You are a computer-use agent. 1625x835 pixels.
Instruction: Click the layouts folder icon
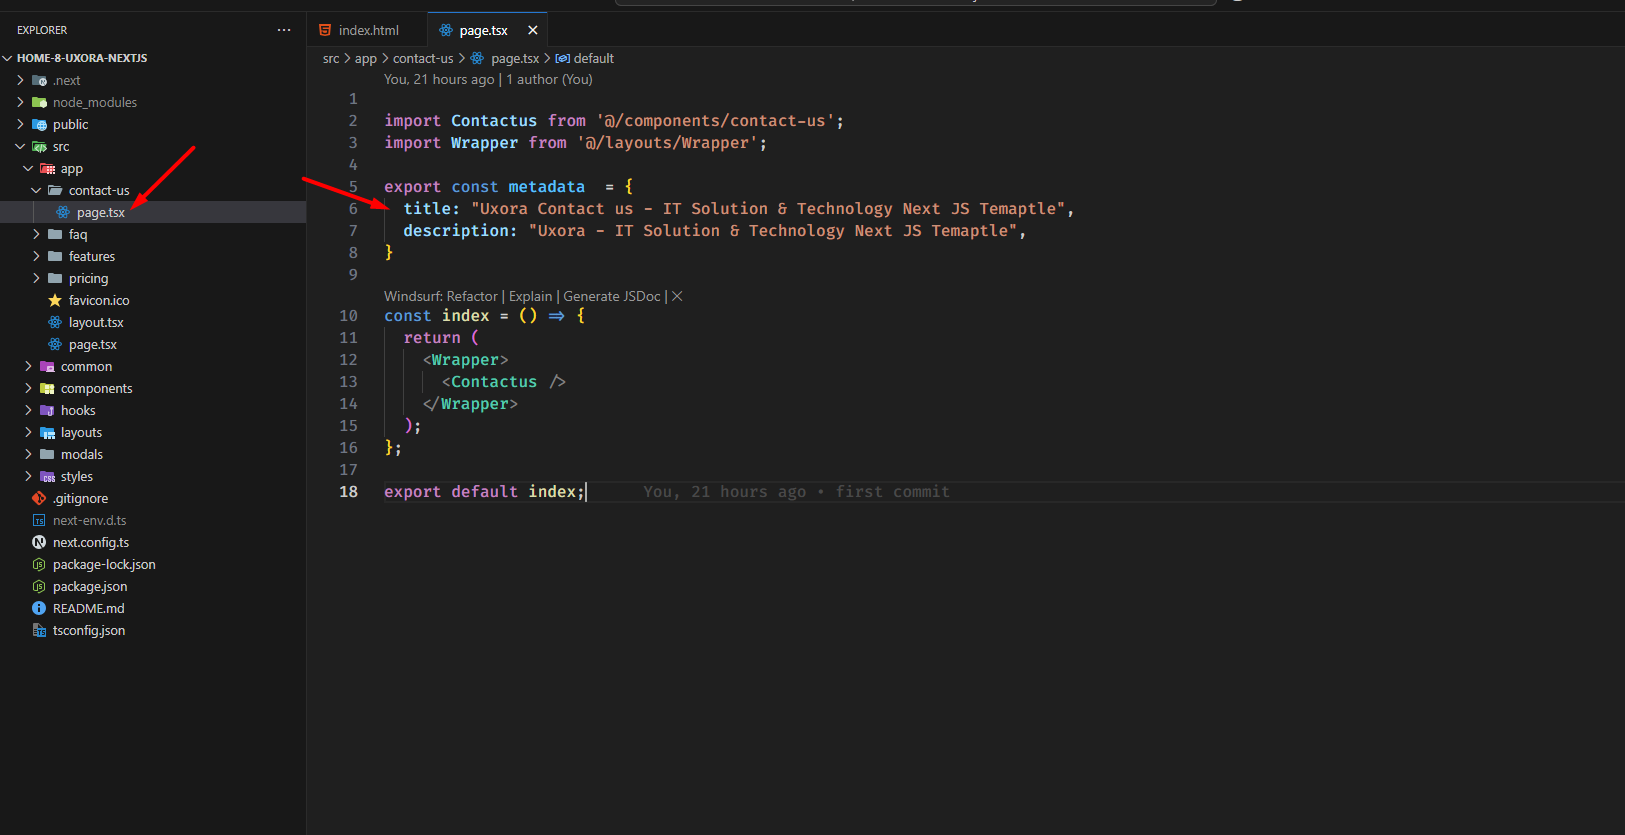[x=47, y=432]
